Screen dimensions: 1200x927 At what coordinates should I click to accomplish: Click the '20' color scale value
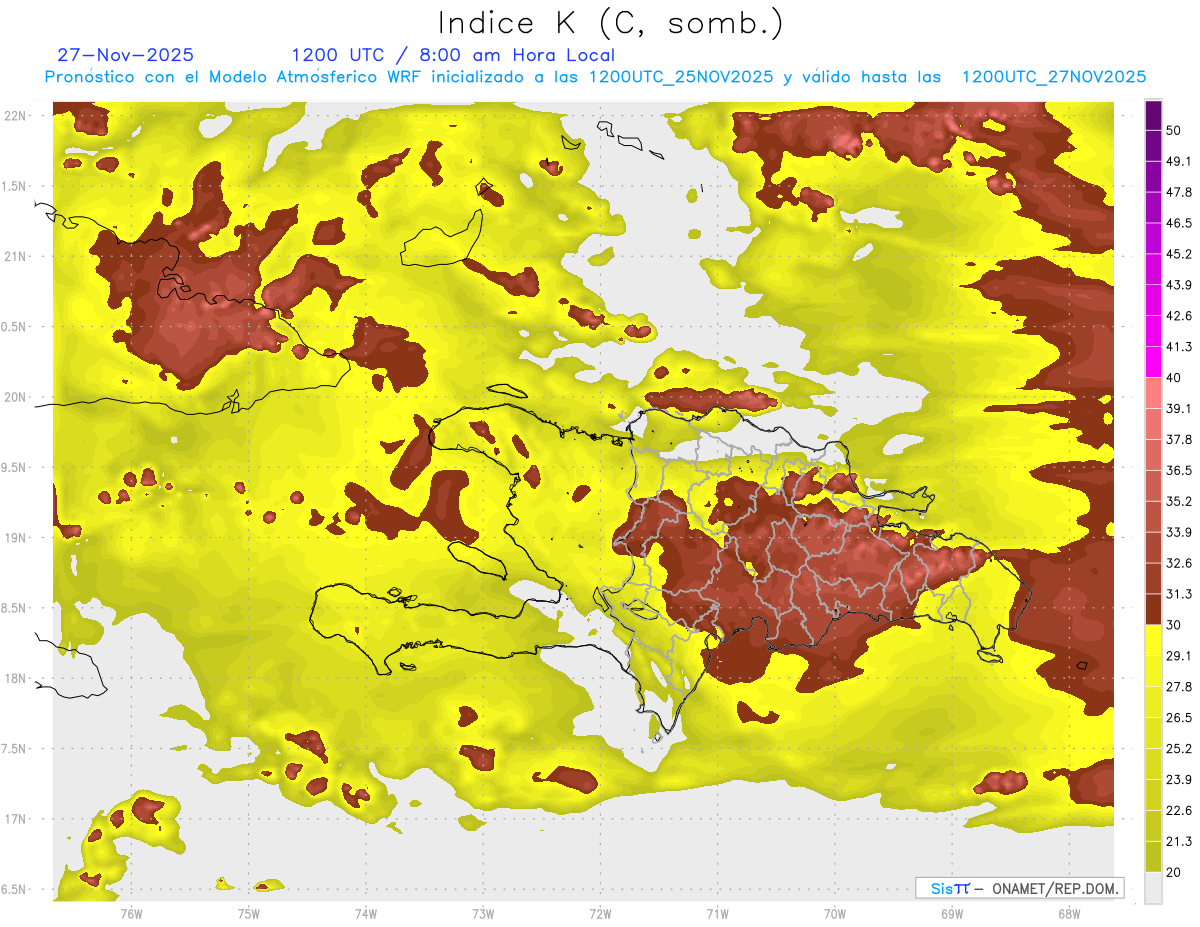[x=1175, y=872]
